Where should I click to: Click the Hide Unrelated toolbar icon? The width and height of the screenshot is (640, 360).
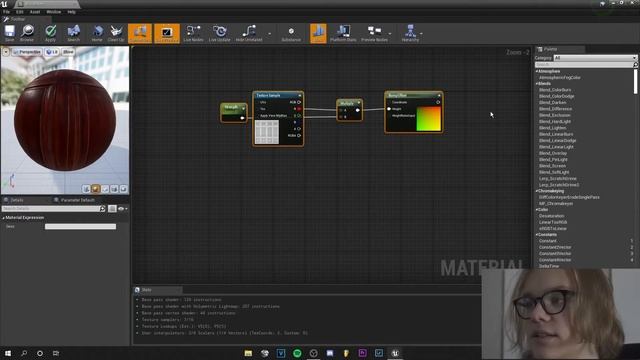click(249, 33)
